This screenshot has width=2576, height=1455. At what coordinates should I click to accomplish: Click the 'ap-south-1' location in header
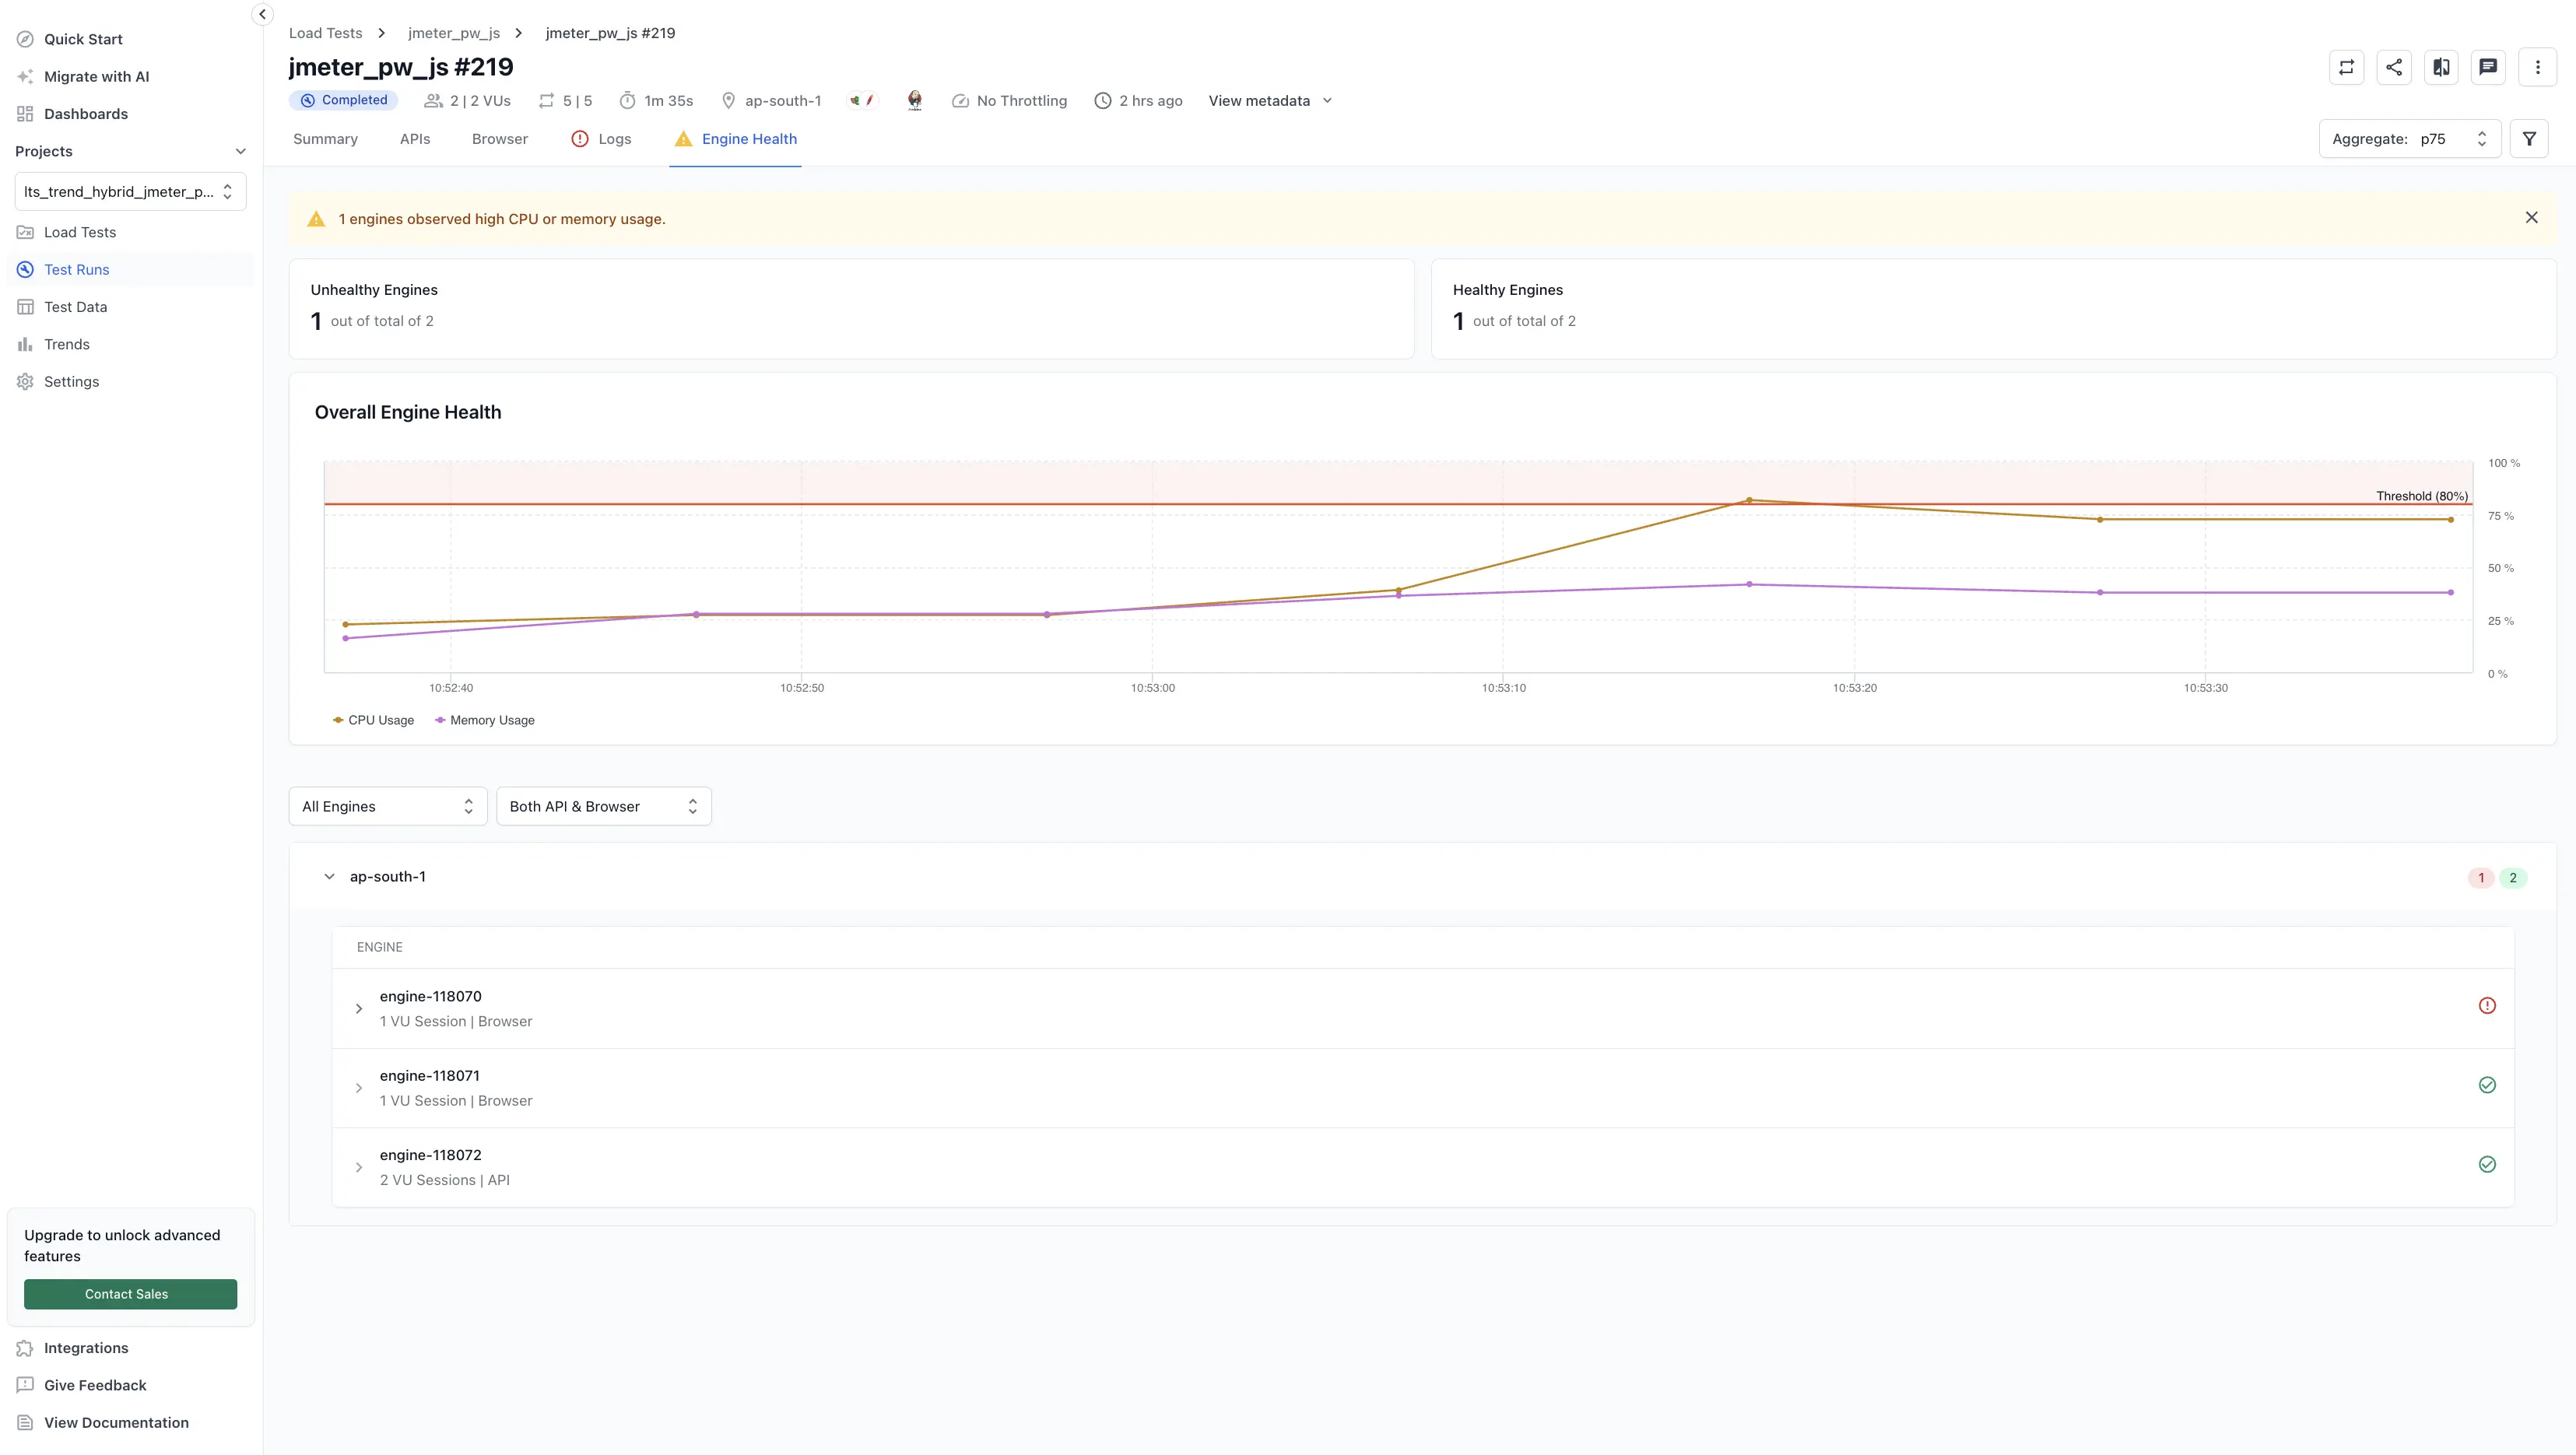(x=783, y=101)
